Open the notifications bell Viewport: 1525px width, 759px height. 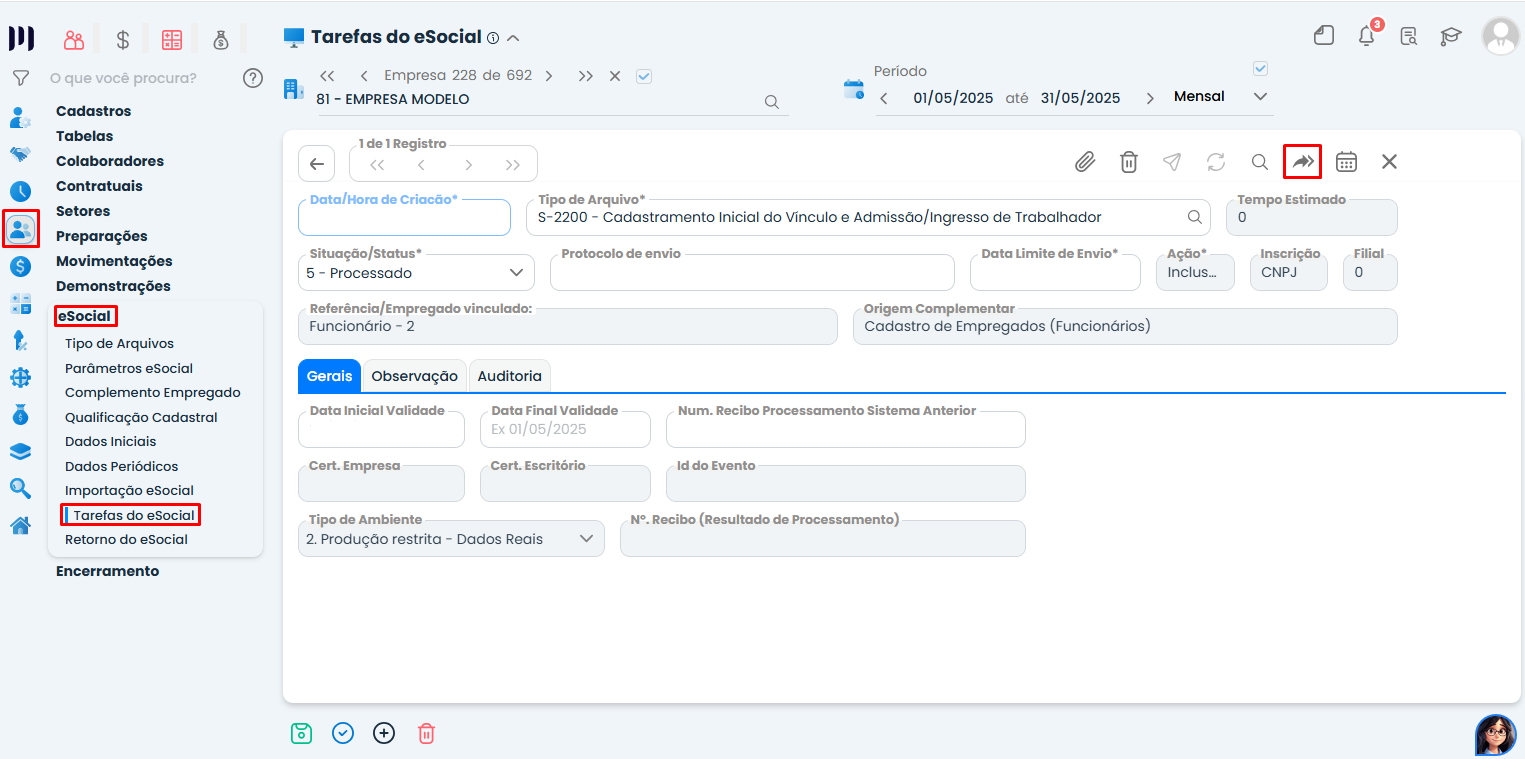1367,37
